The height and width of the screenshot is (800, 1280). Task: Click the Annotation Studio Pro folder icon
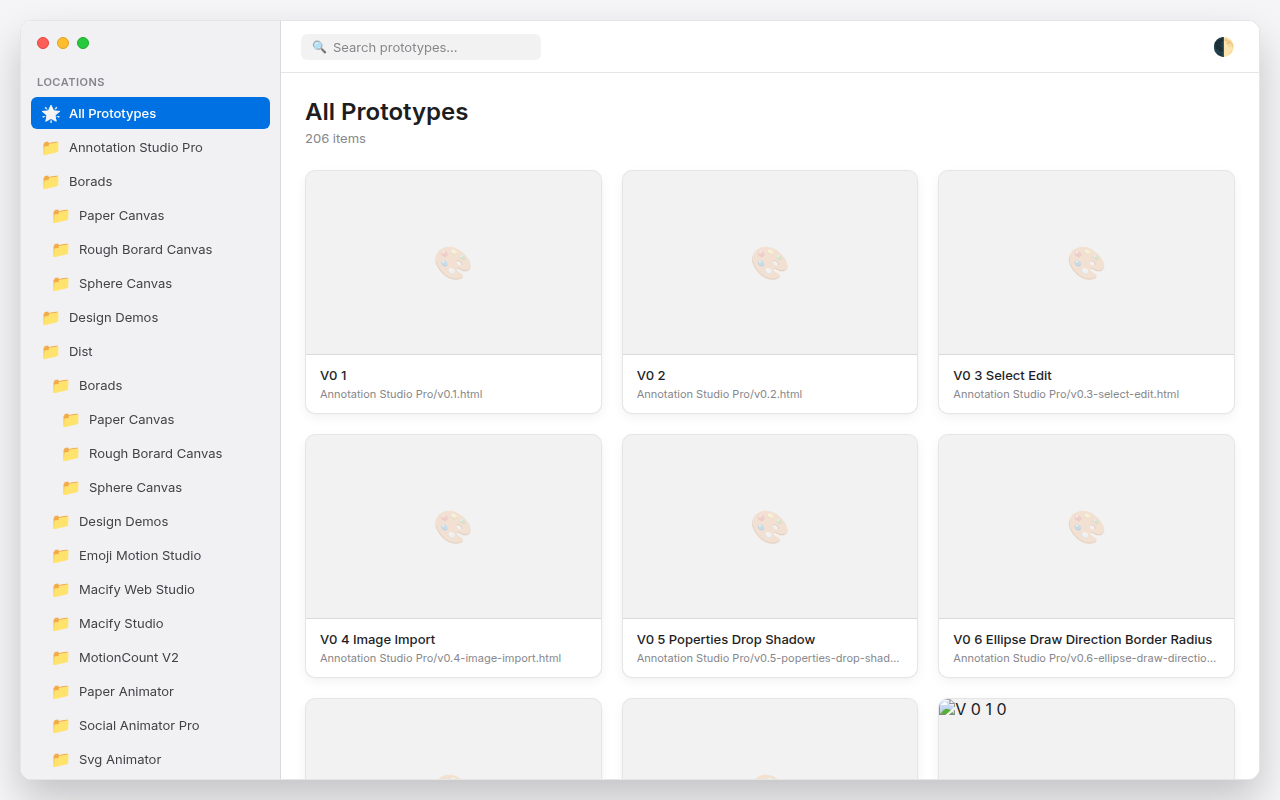click(x=51, y=148)
